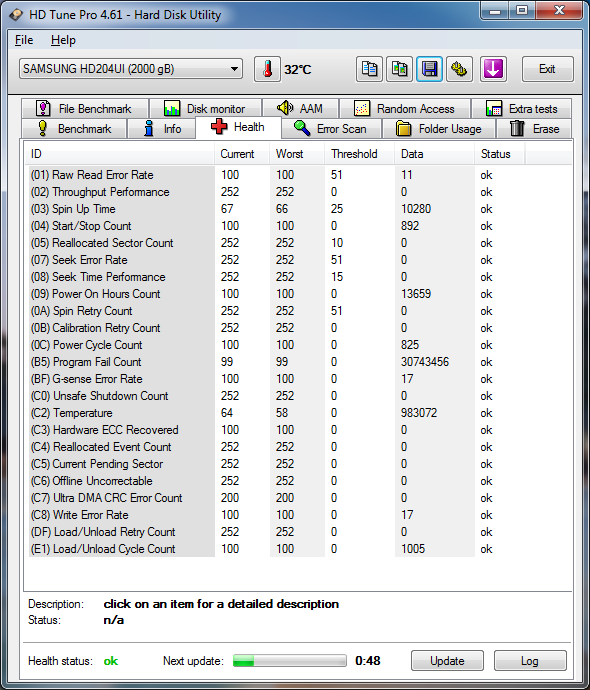Click the 10280 spin up data value
This screenshot has width=590, height=690.
(416, 209)
